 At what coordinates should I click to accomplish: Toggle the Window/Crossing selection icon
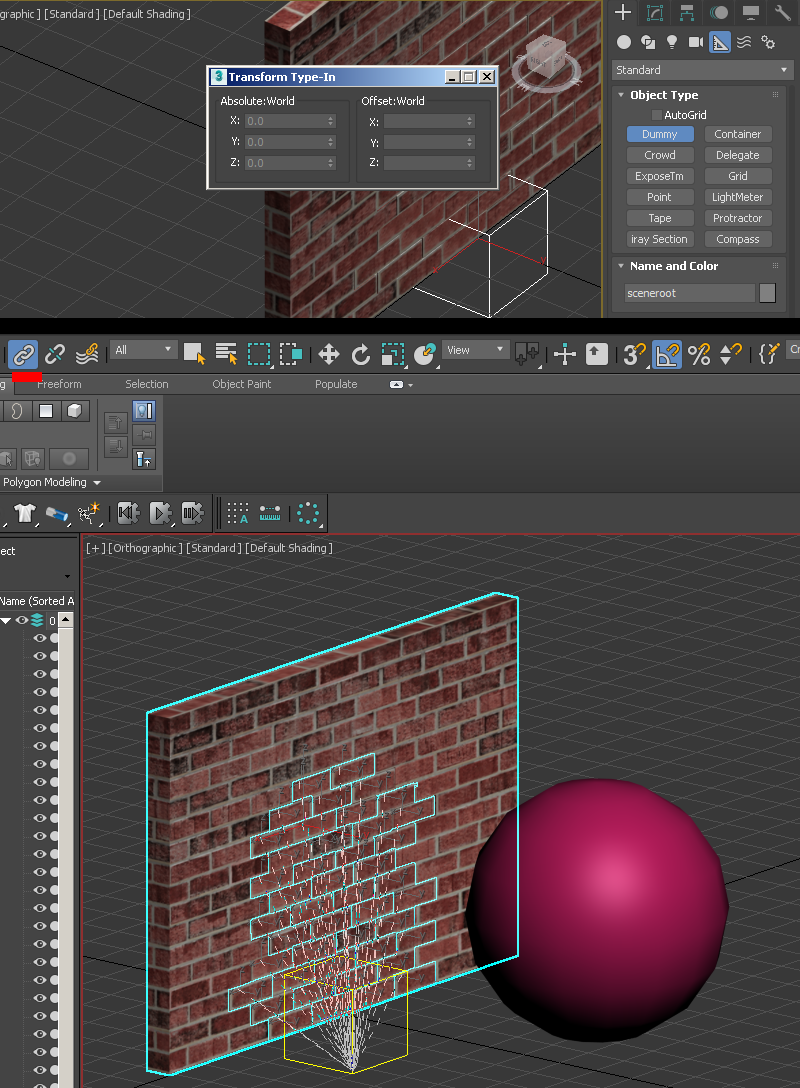pyautogui.click(x=290, y=354)
